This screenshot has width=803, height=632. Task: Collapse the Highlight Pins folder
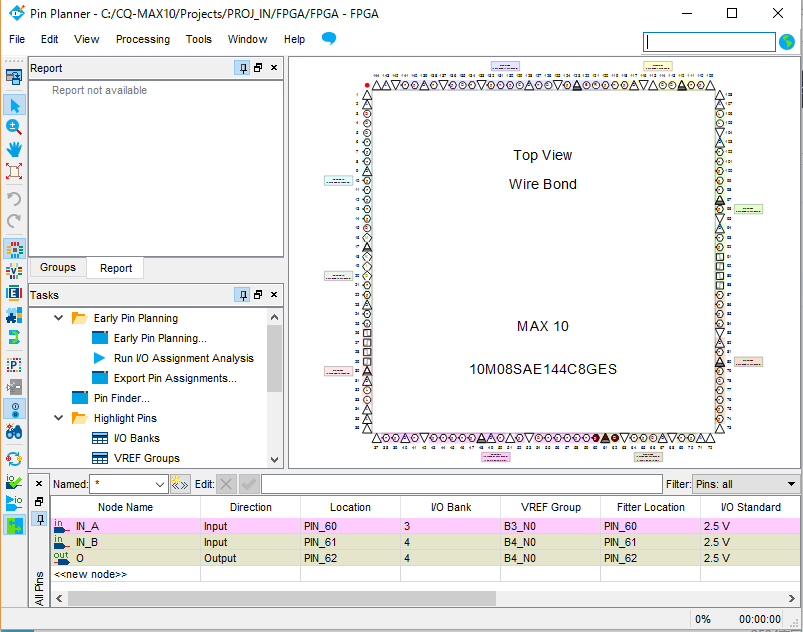pyautogui.click(x=58, y=417)
